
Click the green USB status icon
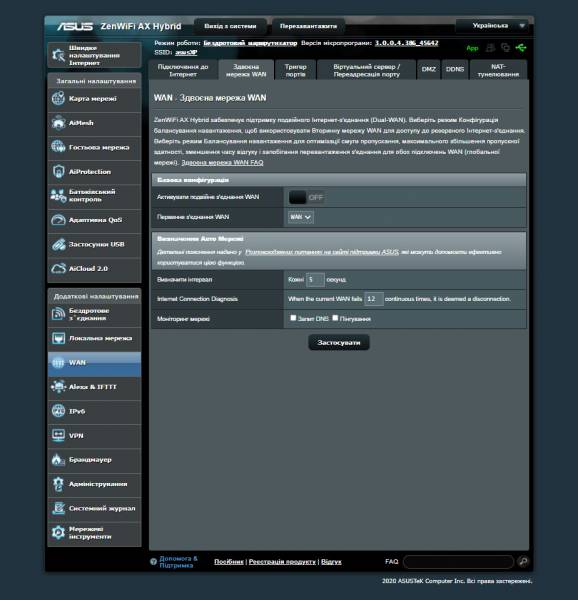pyautogui.click(x=521, y=48)
